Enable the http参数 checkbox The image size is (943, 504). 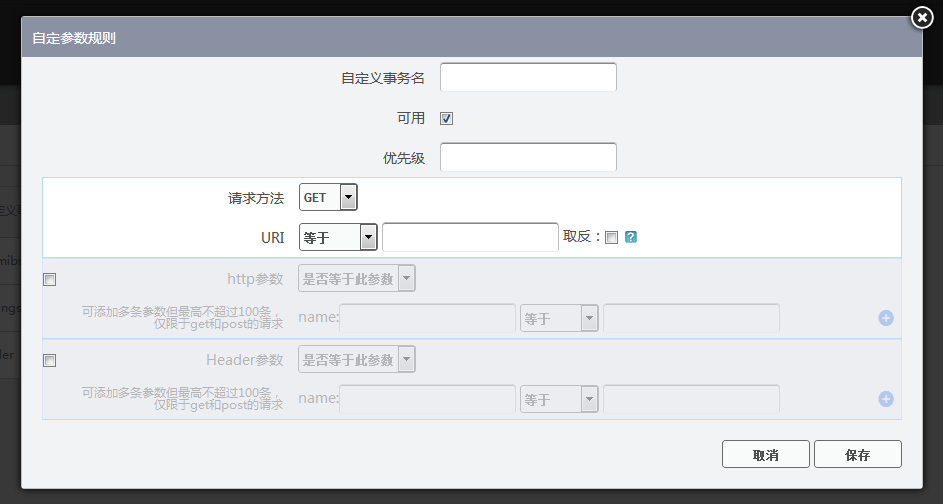pyautogui.click(x=50, y=280)
